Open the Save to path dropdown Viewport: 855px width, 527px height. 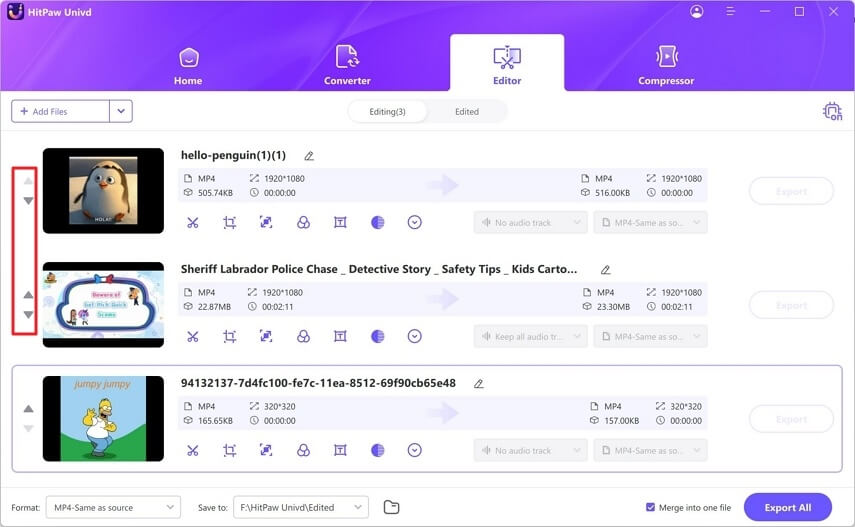[x=301, y=507]
